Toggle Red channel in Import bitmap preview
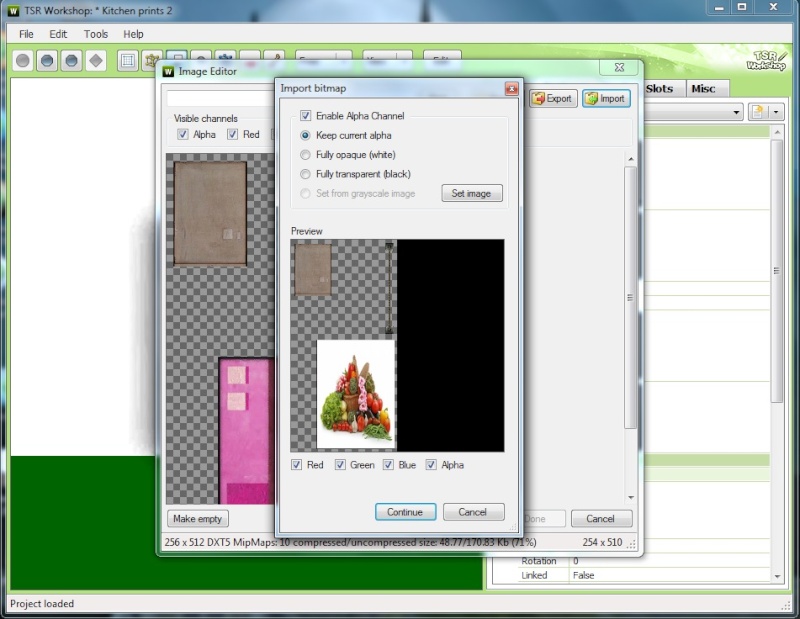This screenshot has width=800, height=619. click(x=296, y=465)
